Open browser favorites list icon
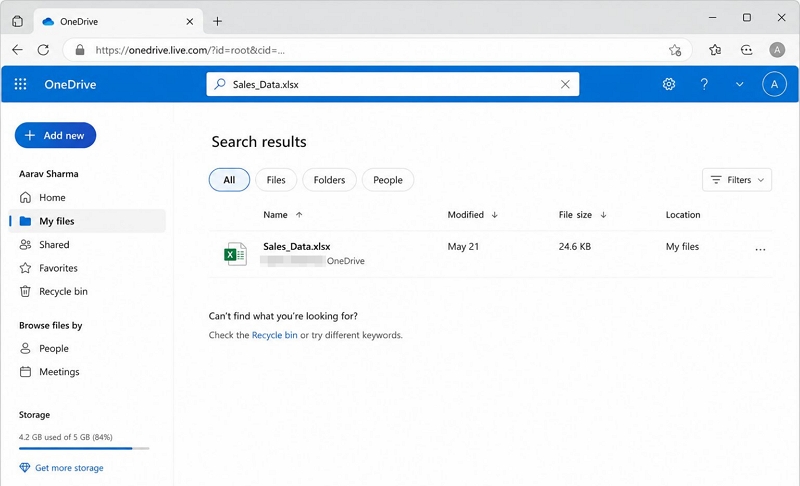The height and width of the screenshot is (486, 800). (x=715, y=49)
